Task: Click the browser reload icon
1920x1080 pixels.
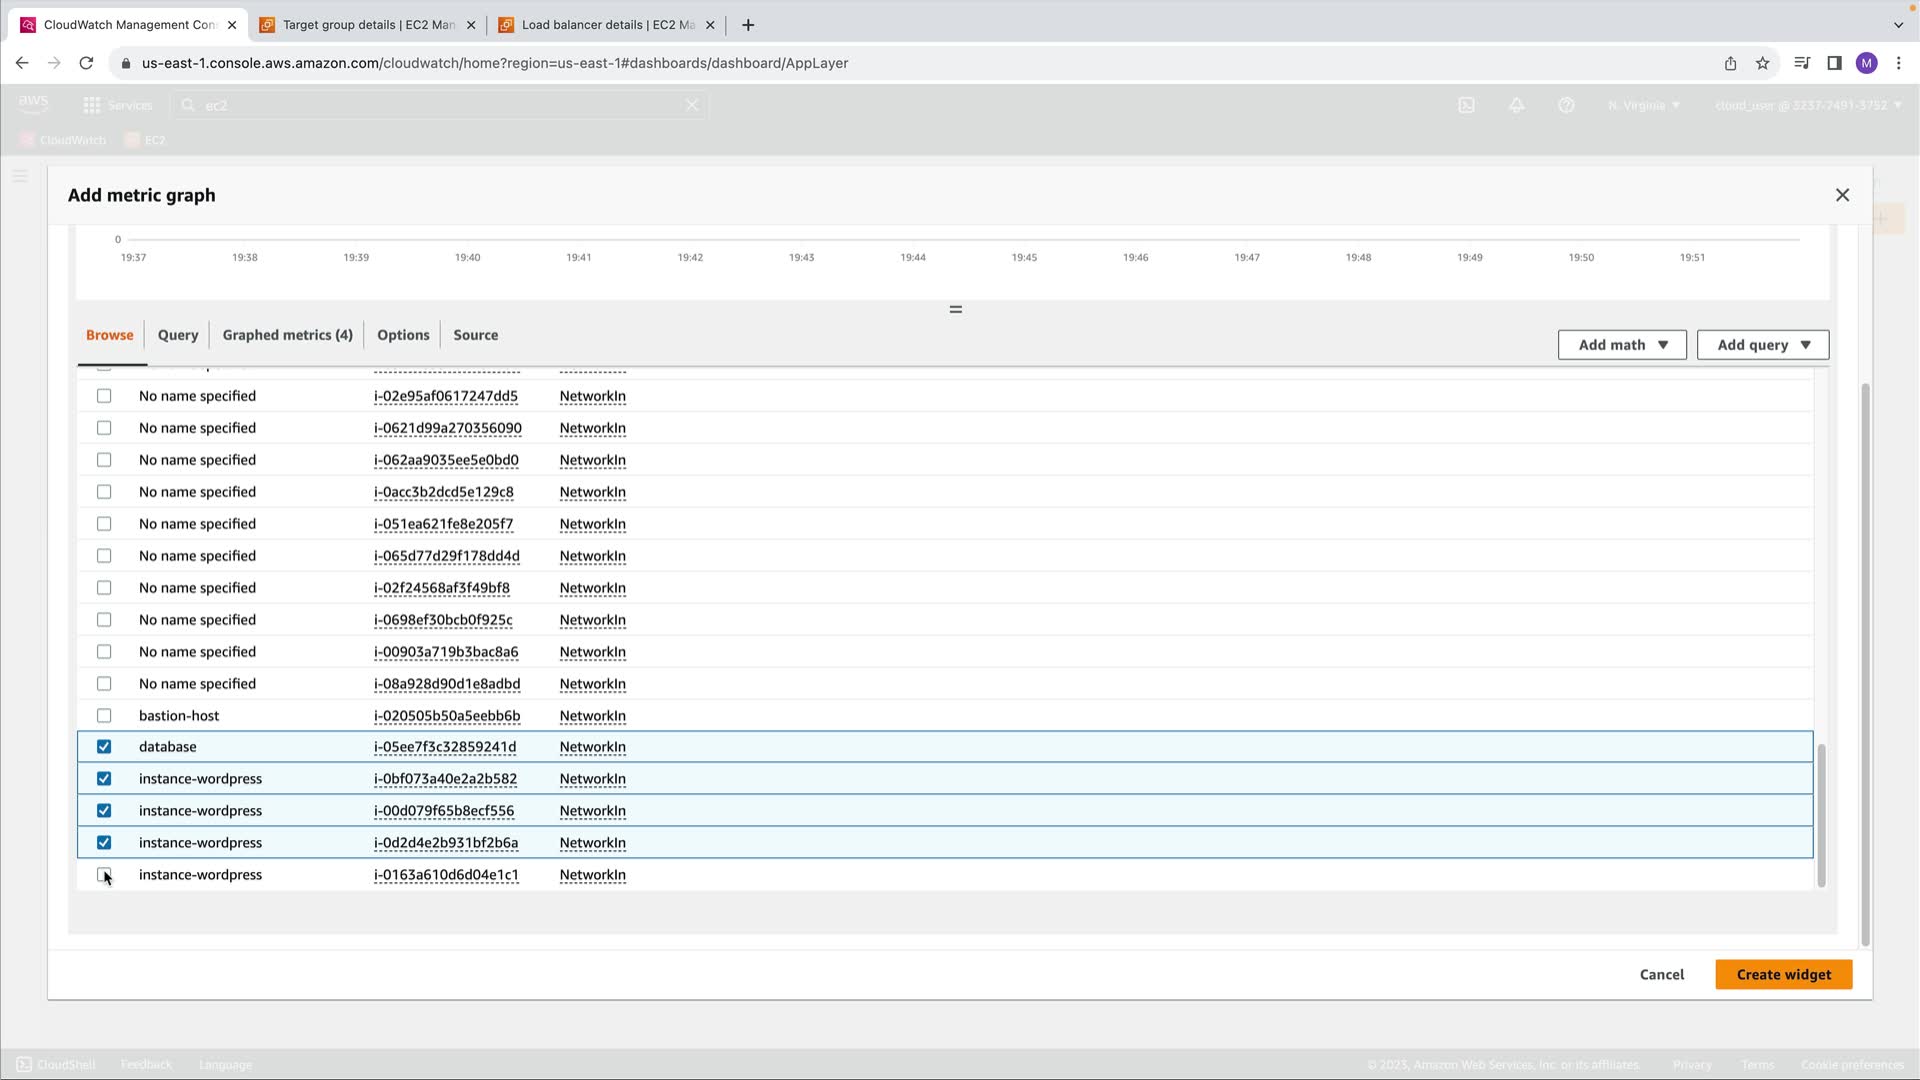Action: pyautogui.click(x=86, y=63)
